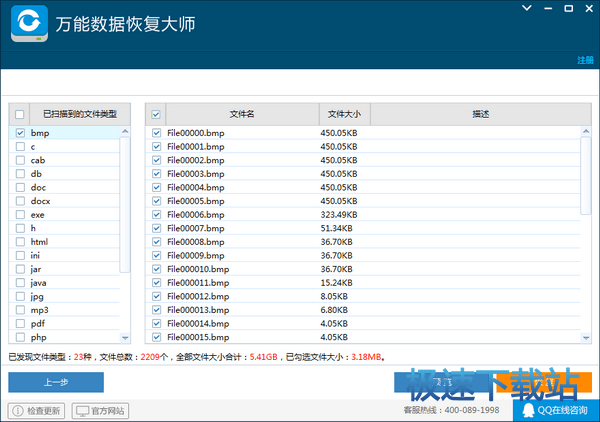The image size is (600, 422).
Task: Open QQ在线咨询 online consultation
Action: click(x=556, y=410)
